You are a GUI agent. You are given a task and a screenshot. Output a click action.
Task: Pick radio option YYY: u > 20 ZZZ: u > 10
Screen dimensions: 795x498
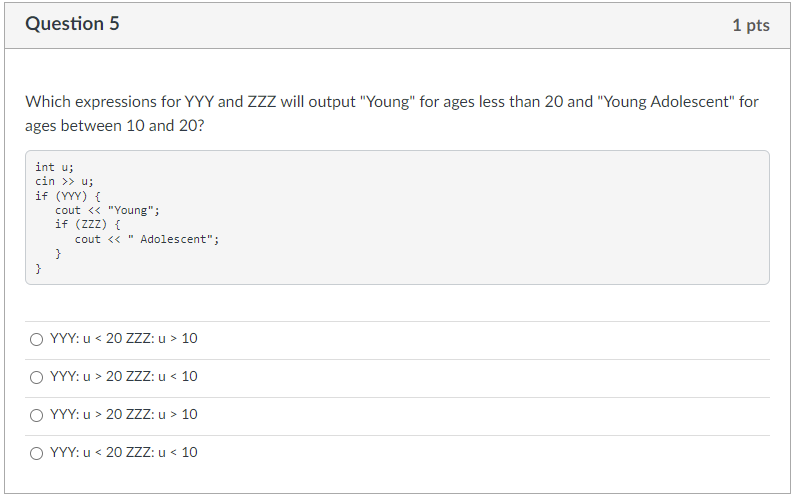click(37, 415)
